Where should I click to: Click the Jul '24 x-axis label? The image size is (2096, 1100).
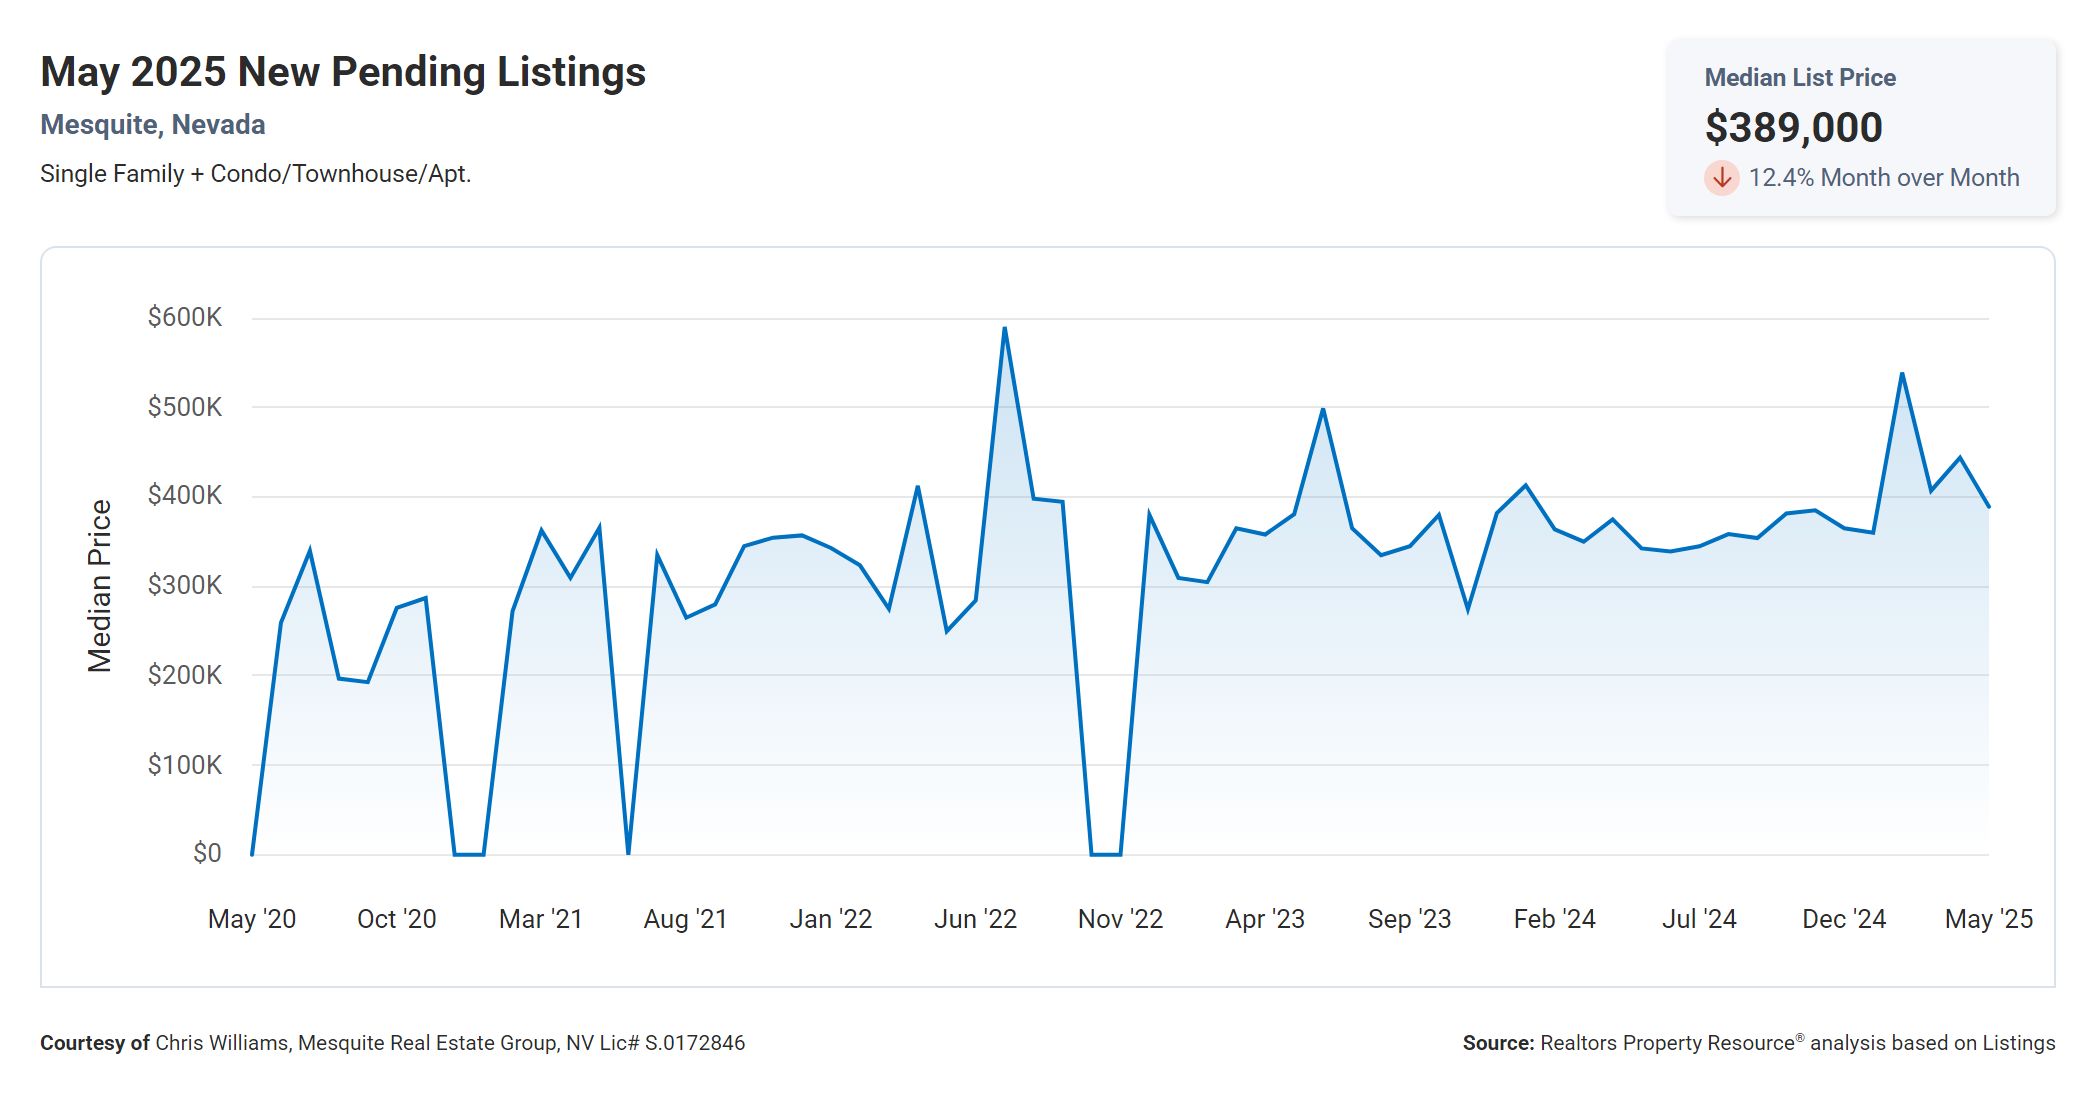point(1700,919)
